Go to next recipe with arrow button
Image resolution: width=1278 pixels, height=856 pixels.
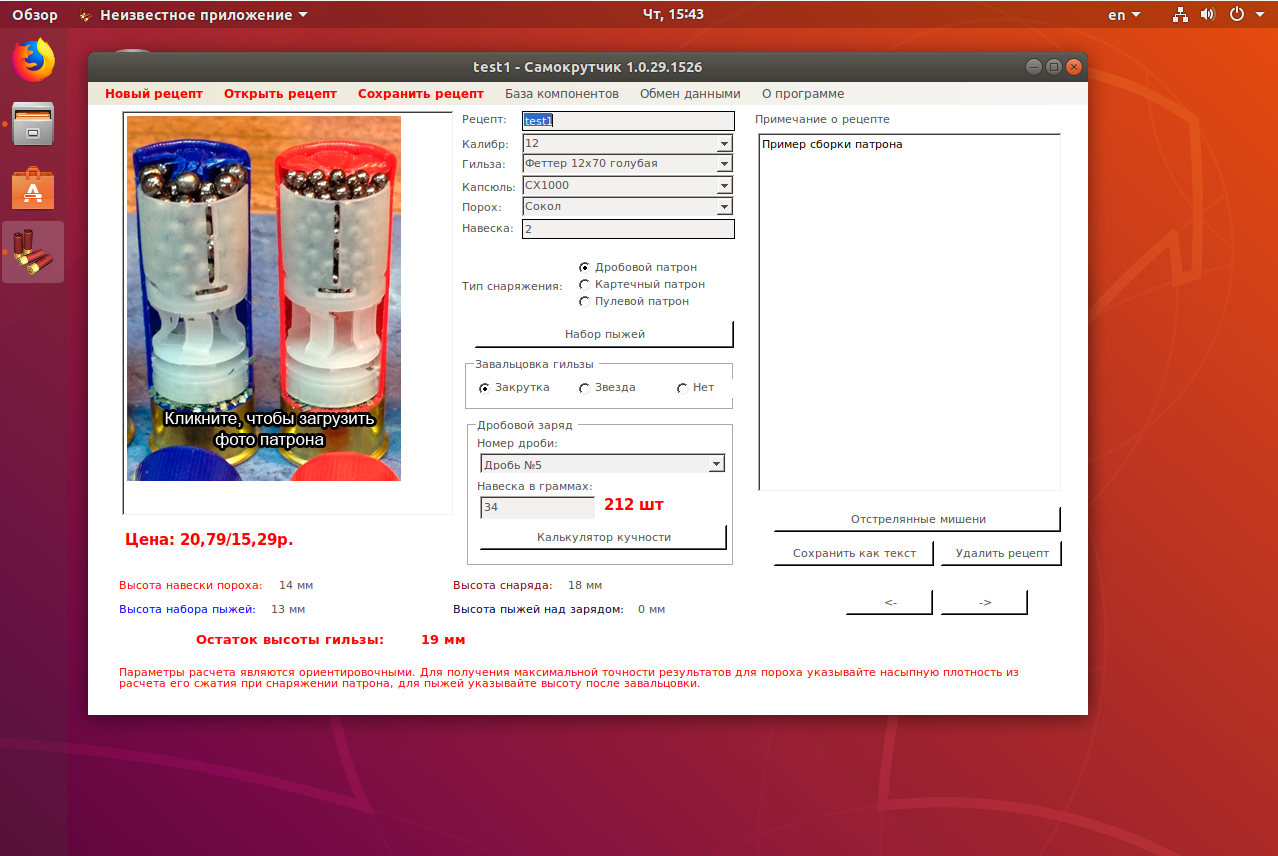click(984, 602)
